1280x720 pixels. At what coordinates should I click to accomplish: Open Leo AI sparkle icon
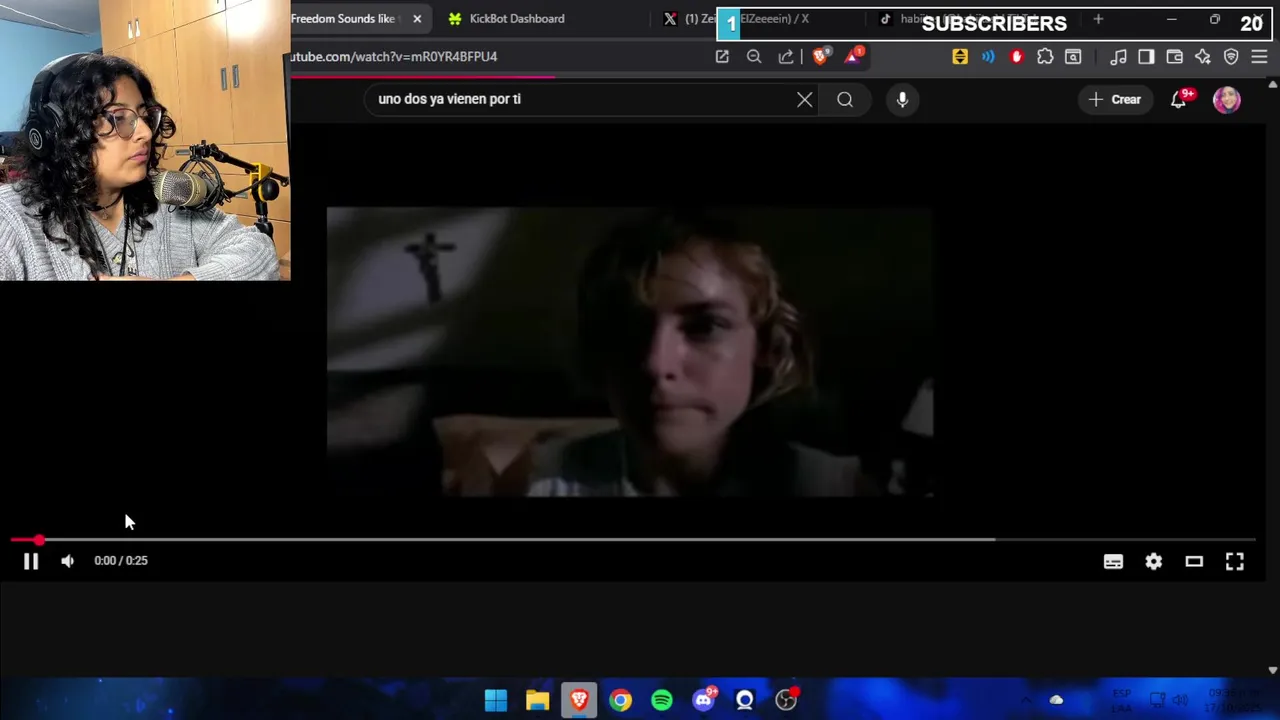(x=1203, y=57)
